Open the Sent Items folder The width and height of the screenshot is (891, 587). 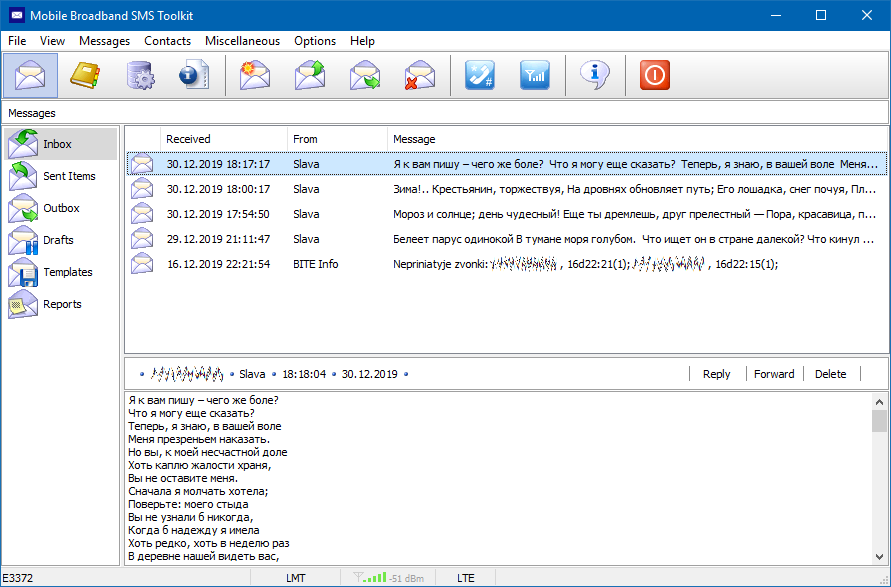[64, 175]
